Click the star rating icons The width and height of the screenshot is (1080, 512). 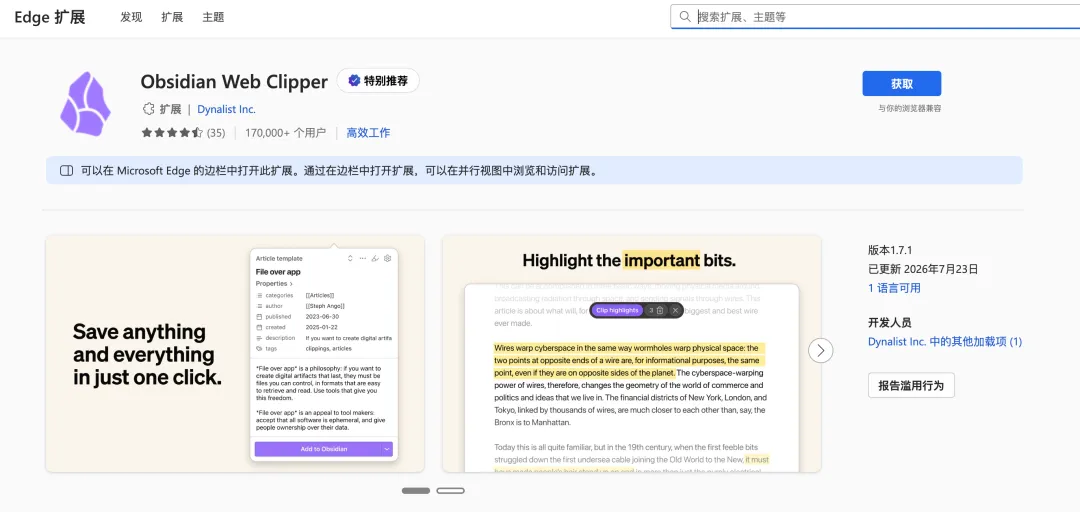coord(172,132)
